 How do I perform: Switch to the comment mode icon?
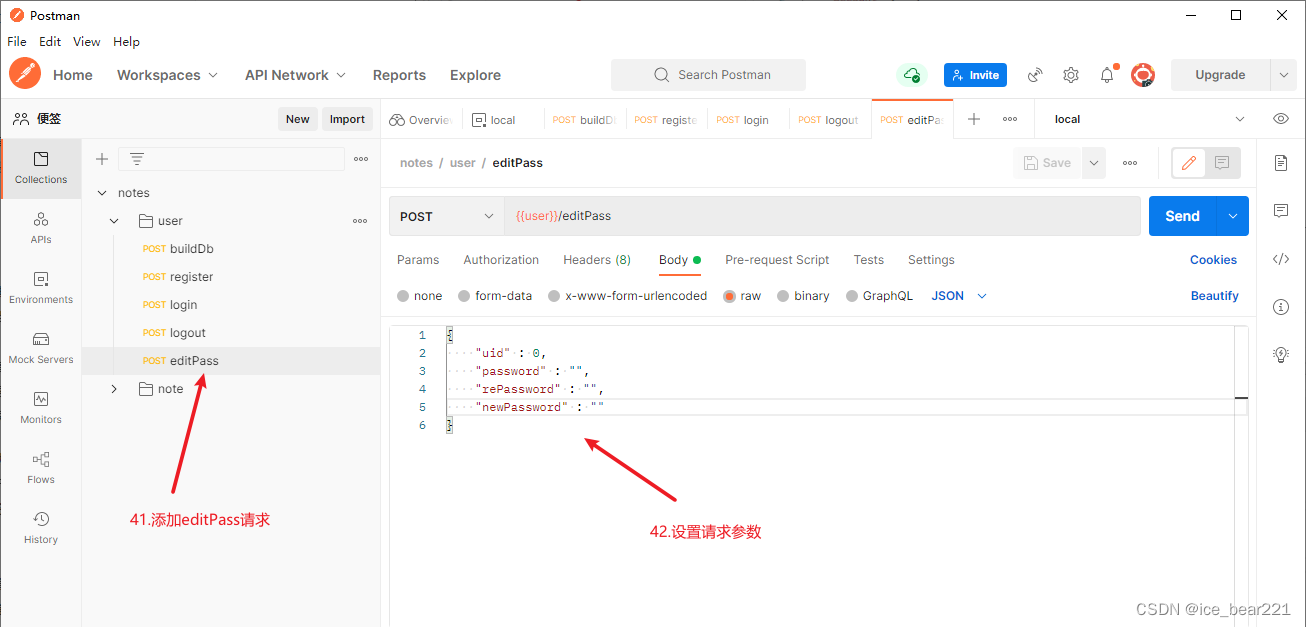pos(1222,163)
